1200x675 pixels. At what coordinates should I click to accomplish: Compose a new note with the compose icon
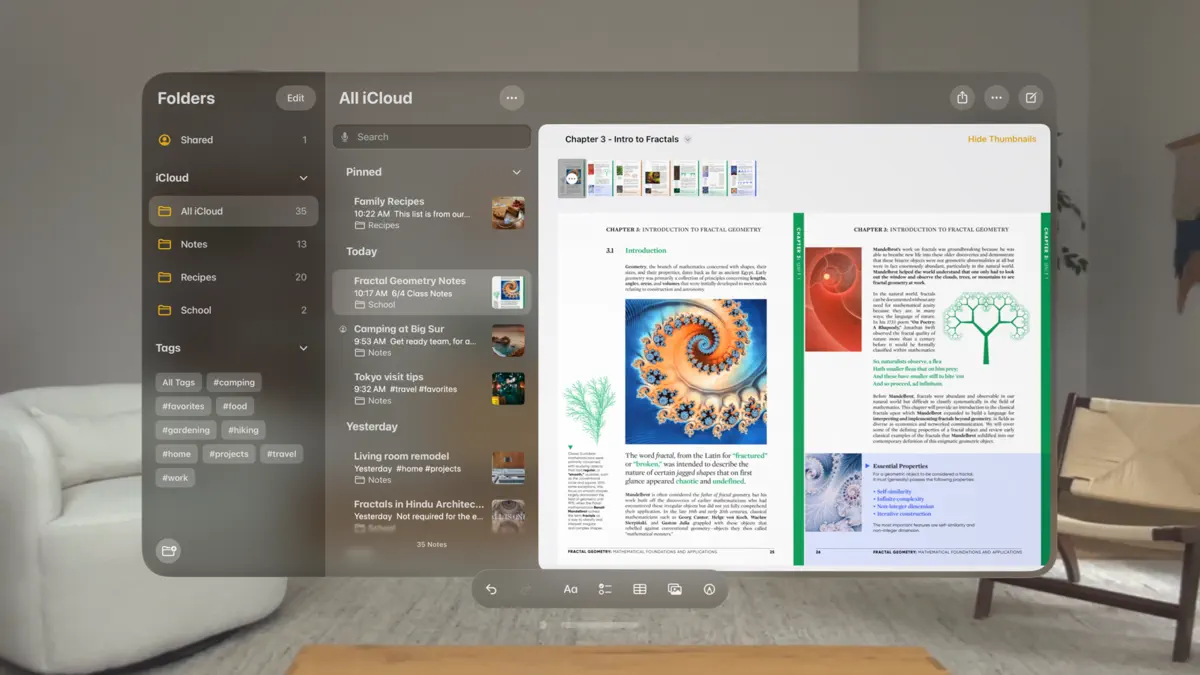click(1031, 97)
